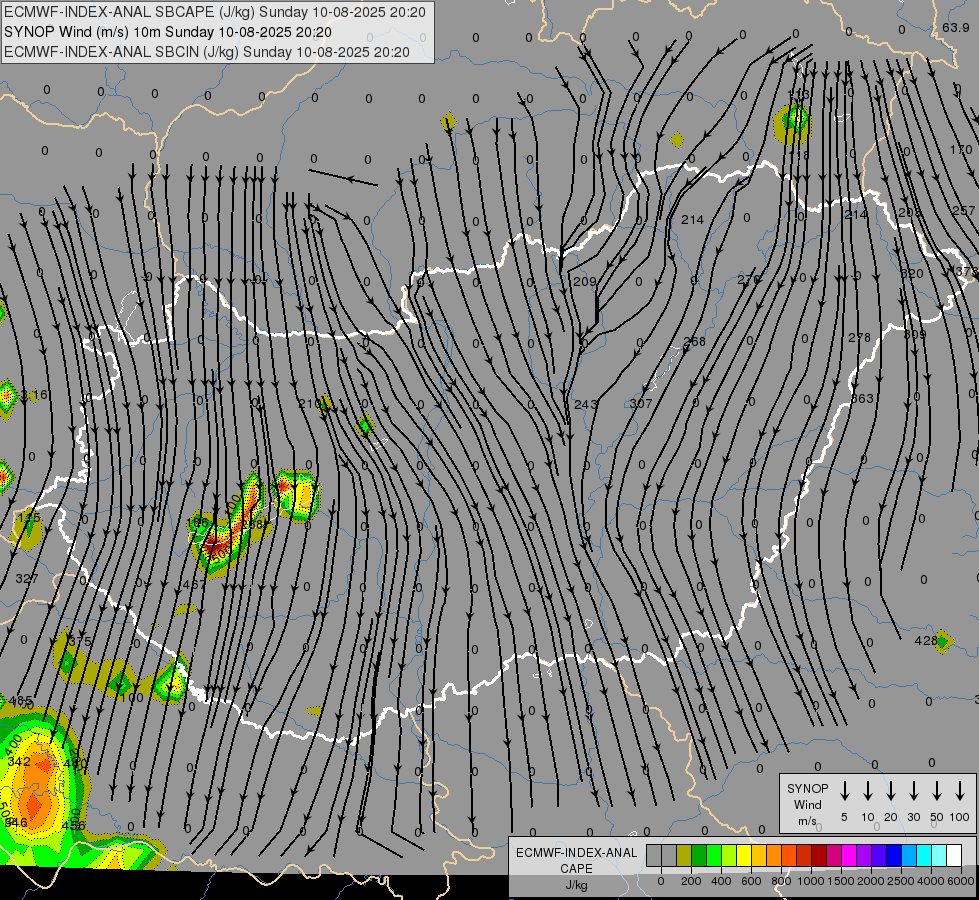This screenshot has height=900, width=979.
Task: Click the SBCAPE title line at top
Action: [x=215, y=12]
